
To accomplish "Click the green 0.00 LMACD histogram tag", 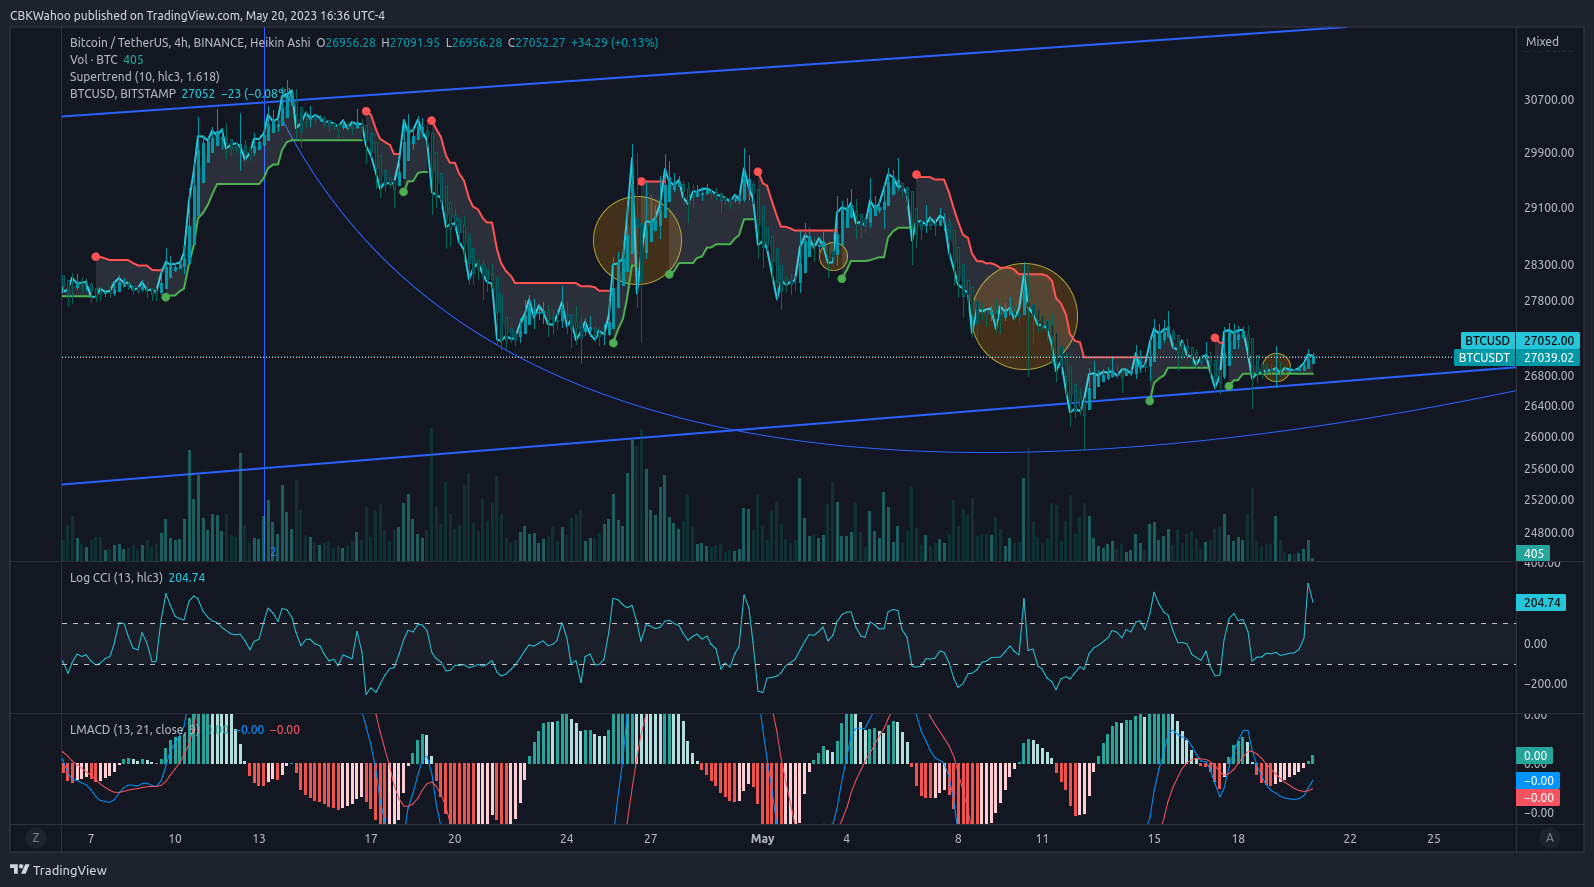I will pyautogui.click(x=1535, y=756).
